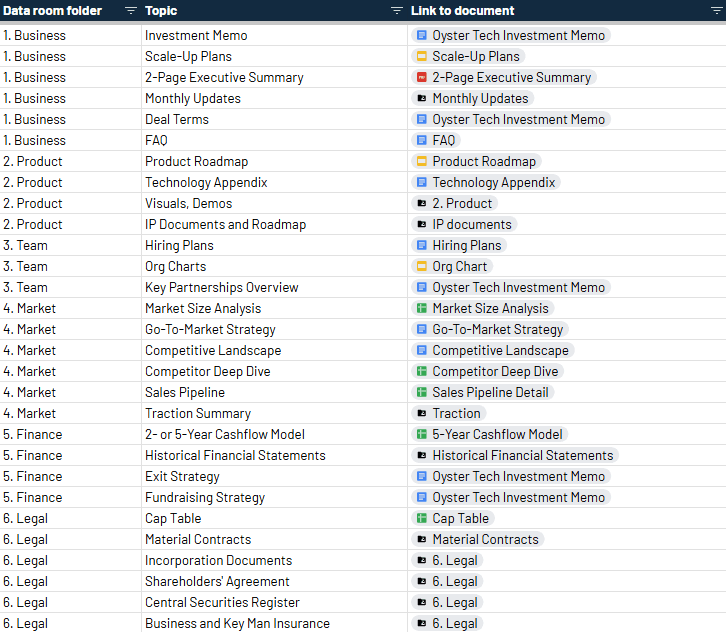The width and height of the screenshot is (726, 632).
Task: Click folder icon beside Historical Financial Statements link
Action: (422, 455)
